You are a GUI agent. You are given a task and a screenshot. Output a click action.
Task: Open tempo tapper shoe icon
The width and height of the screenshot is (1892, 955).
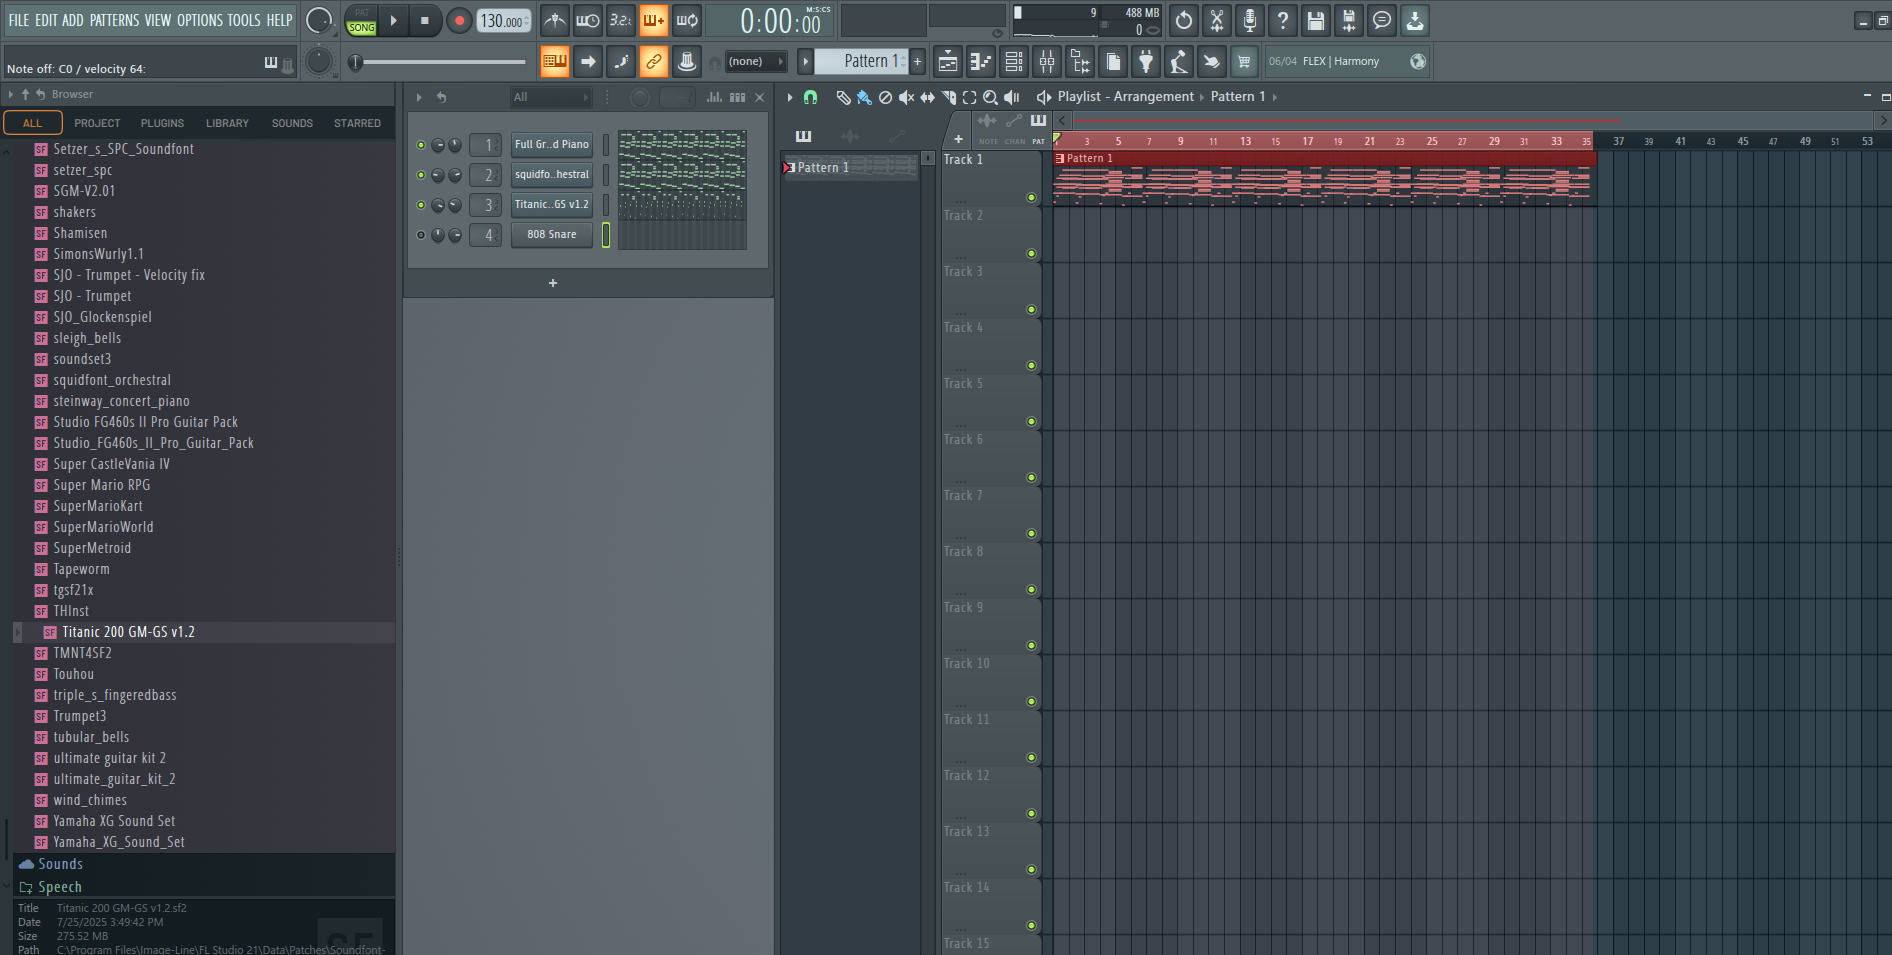[1179, 62]
